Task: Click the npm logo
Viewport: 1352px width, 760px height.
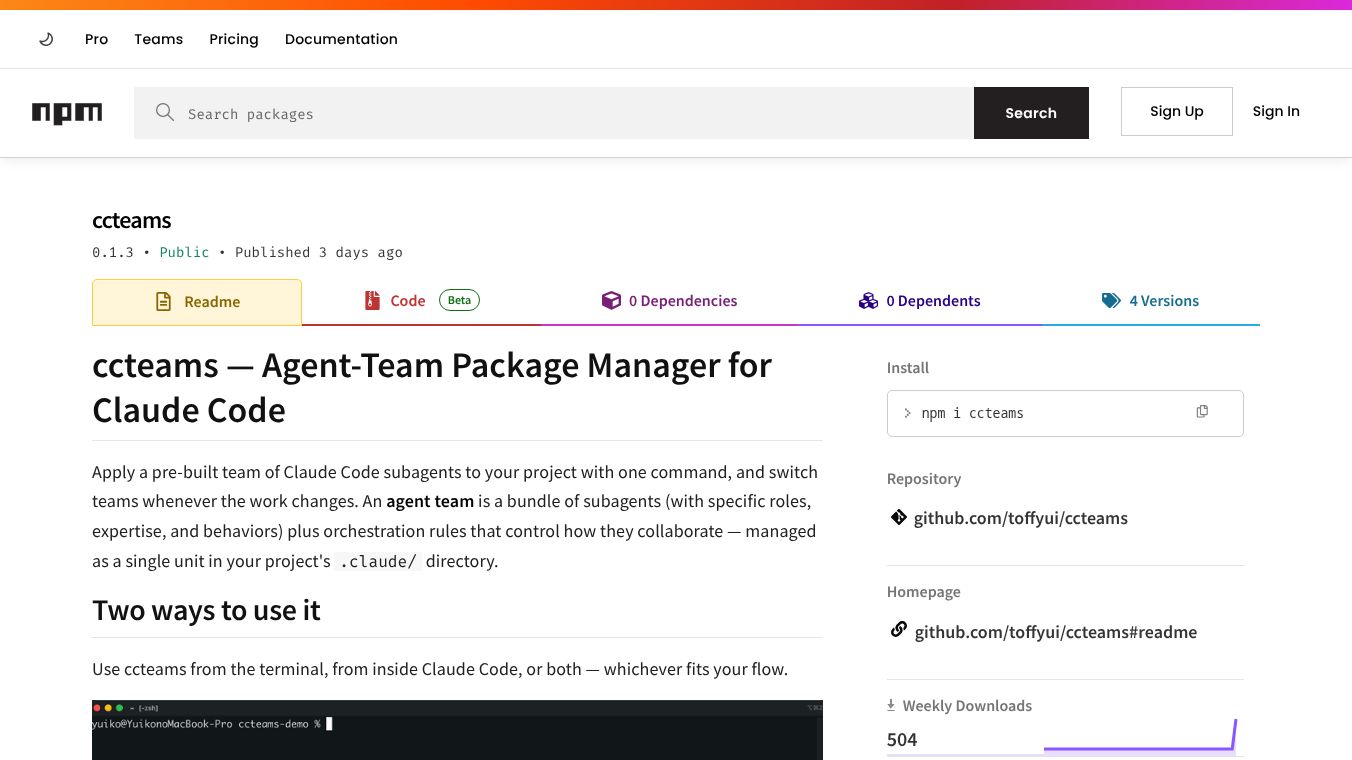Action: click(67, 113)
